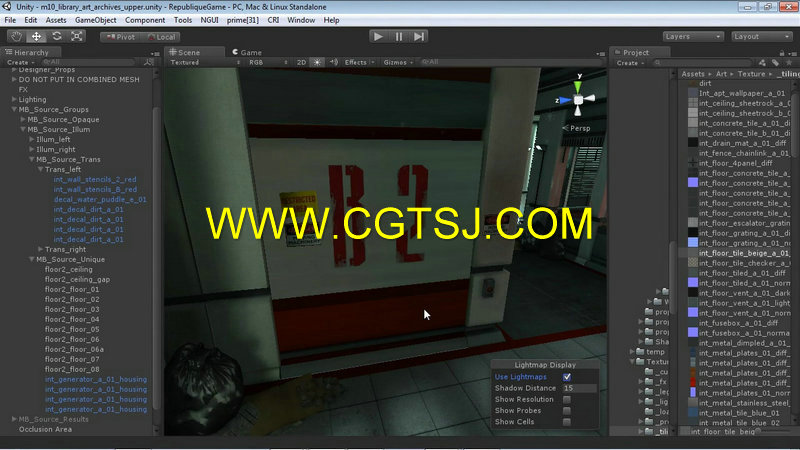
Task: Expand MB_Source_Results item
Action: click(14, 419)
